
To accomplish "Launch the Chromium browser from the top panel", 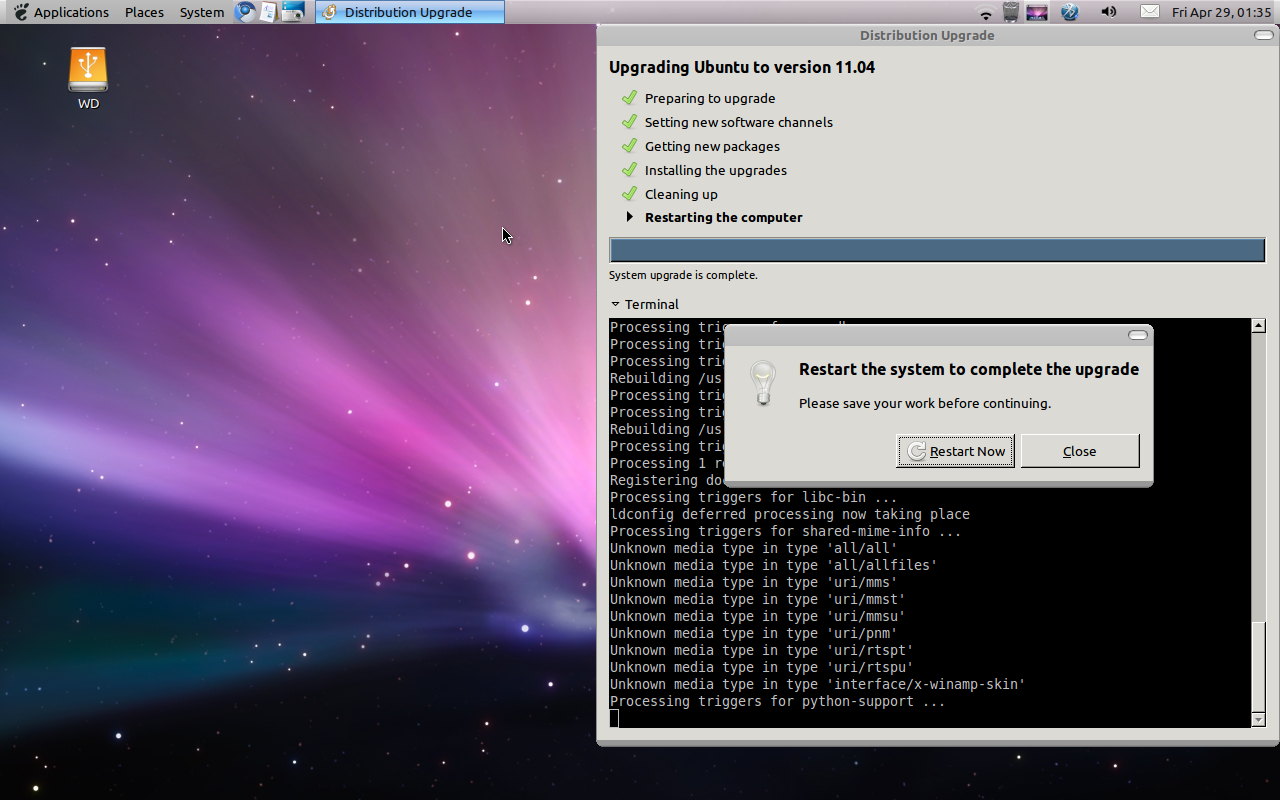I will tap(245, 12).
